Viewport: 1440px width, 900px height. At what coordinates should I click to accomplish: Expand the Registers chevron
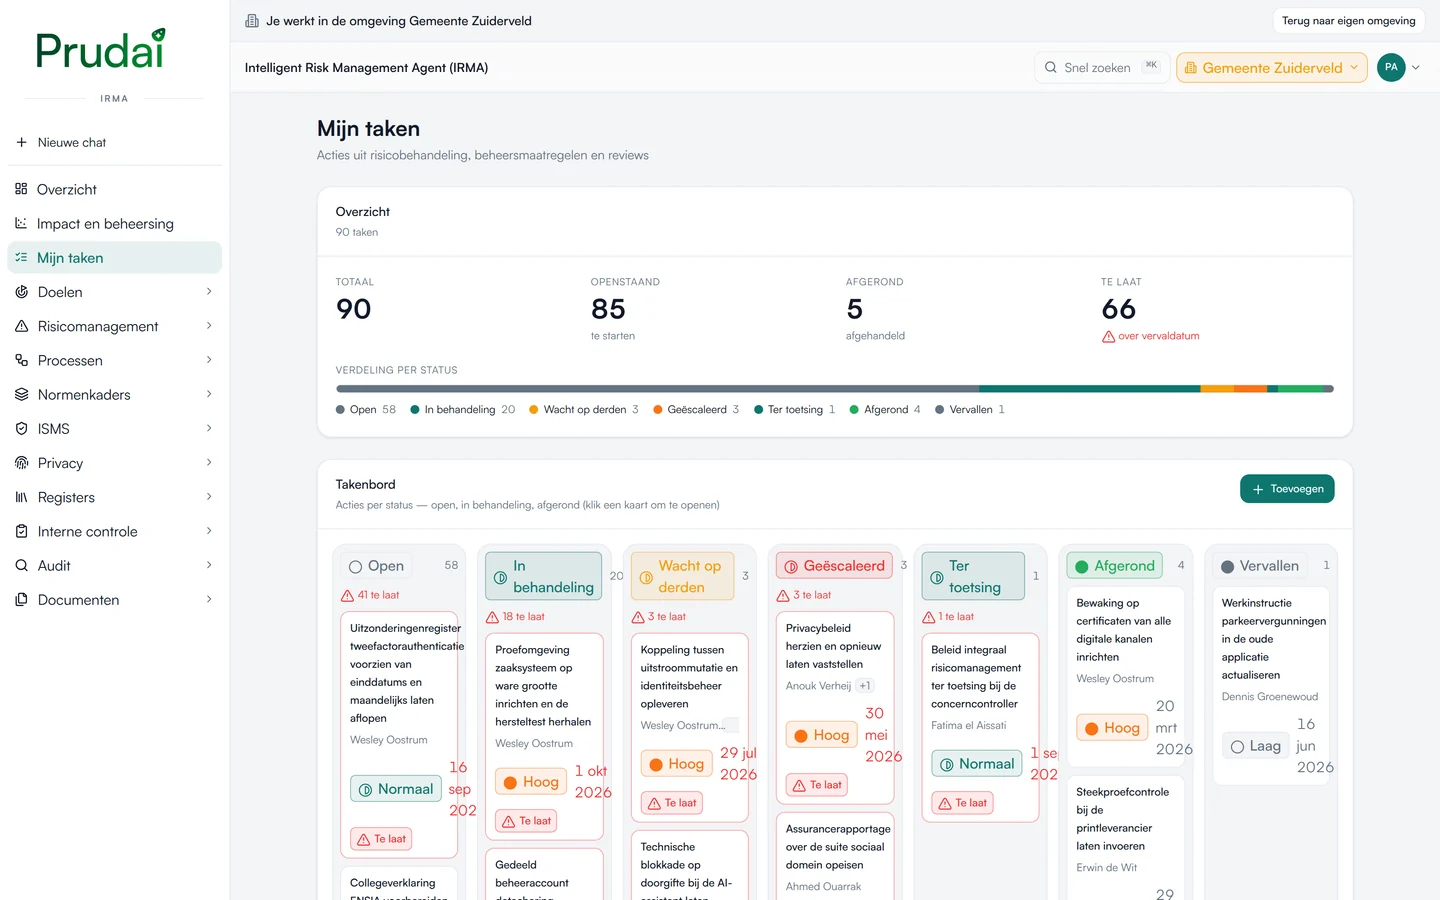pos(209,497)
